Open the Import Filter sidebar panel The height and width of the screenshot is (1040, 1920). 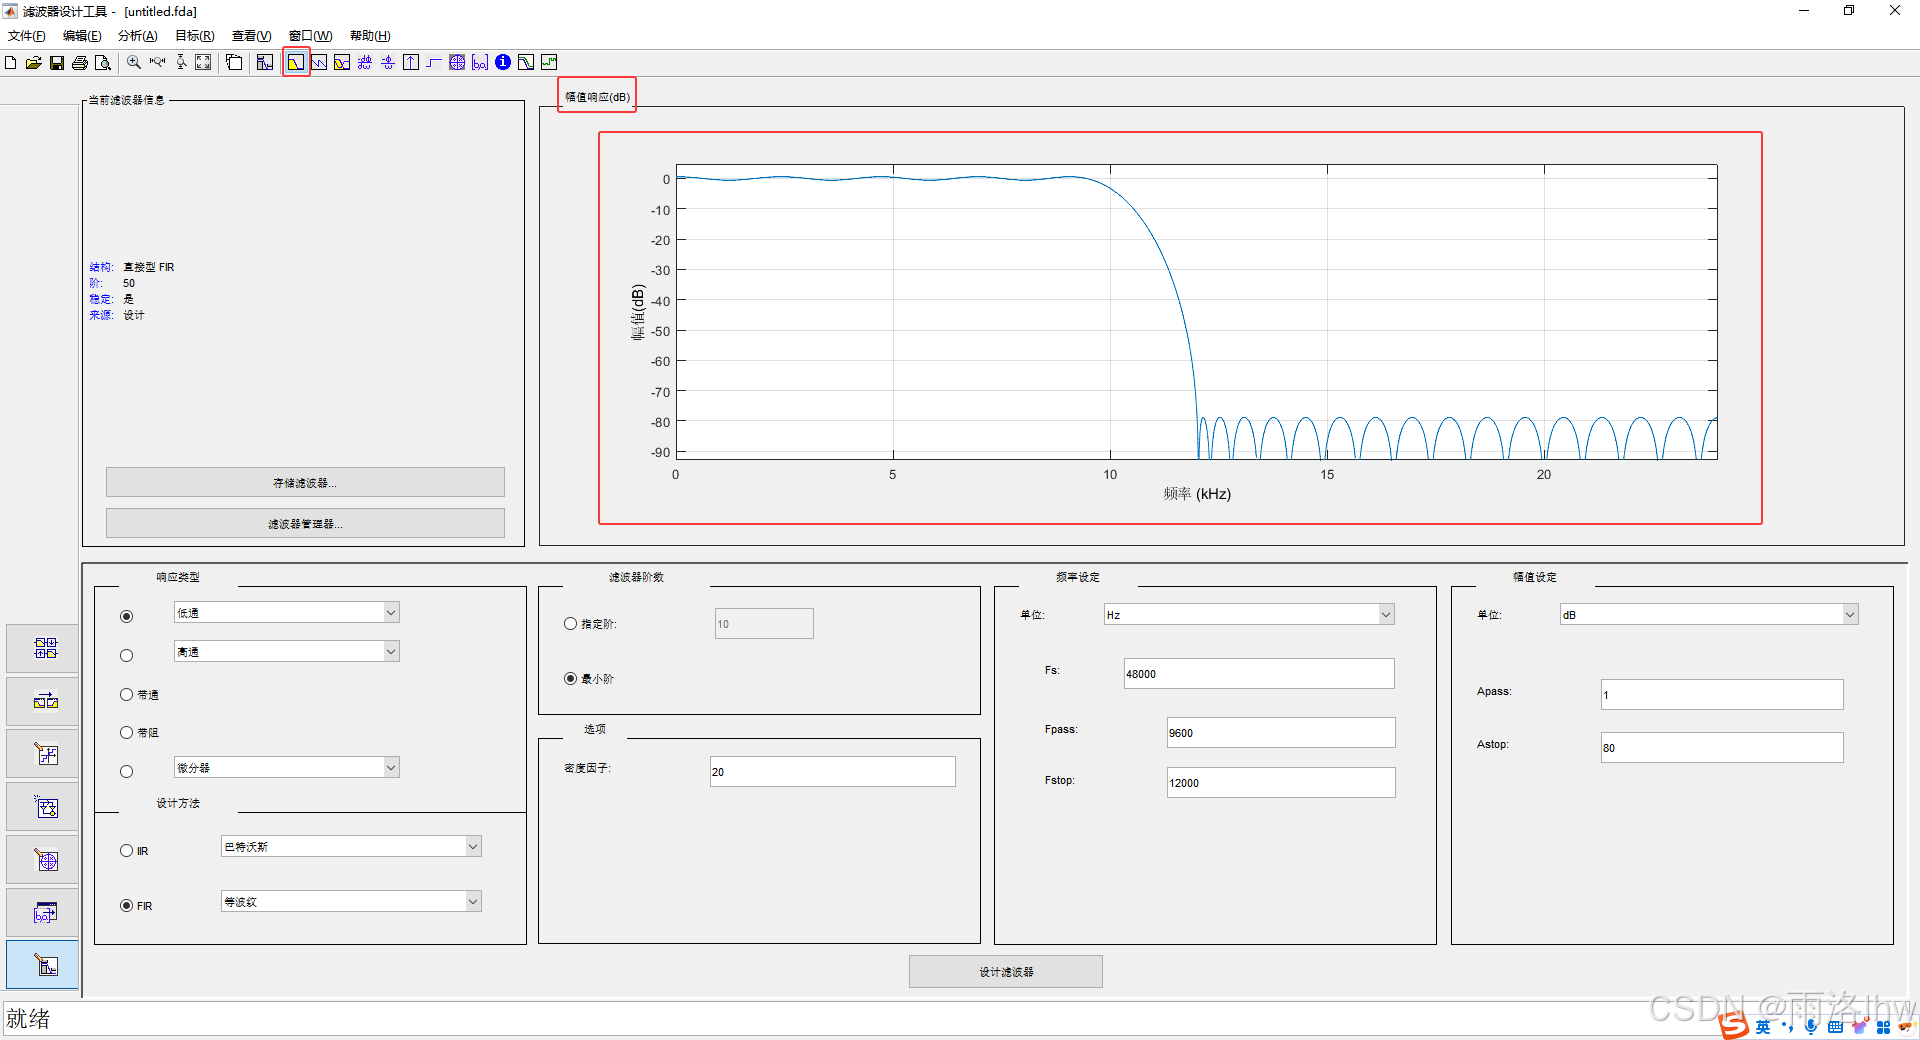[x=43, y=912]
